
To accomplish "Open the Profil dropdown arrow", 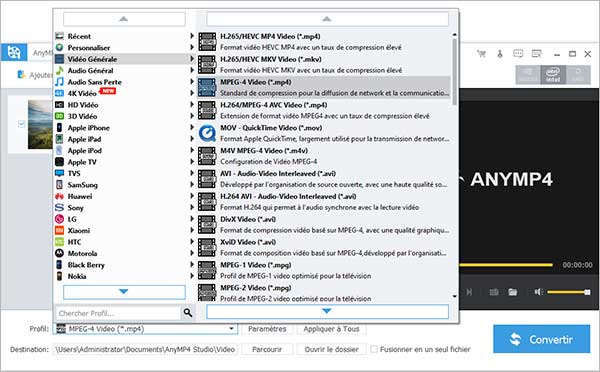I will point(231,329).
